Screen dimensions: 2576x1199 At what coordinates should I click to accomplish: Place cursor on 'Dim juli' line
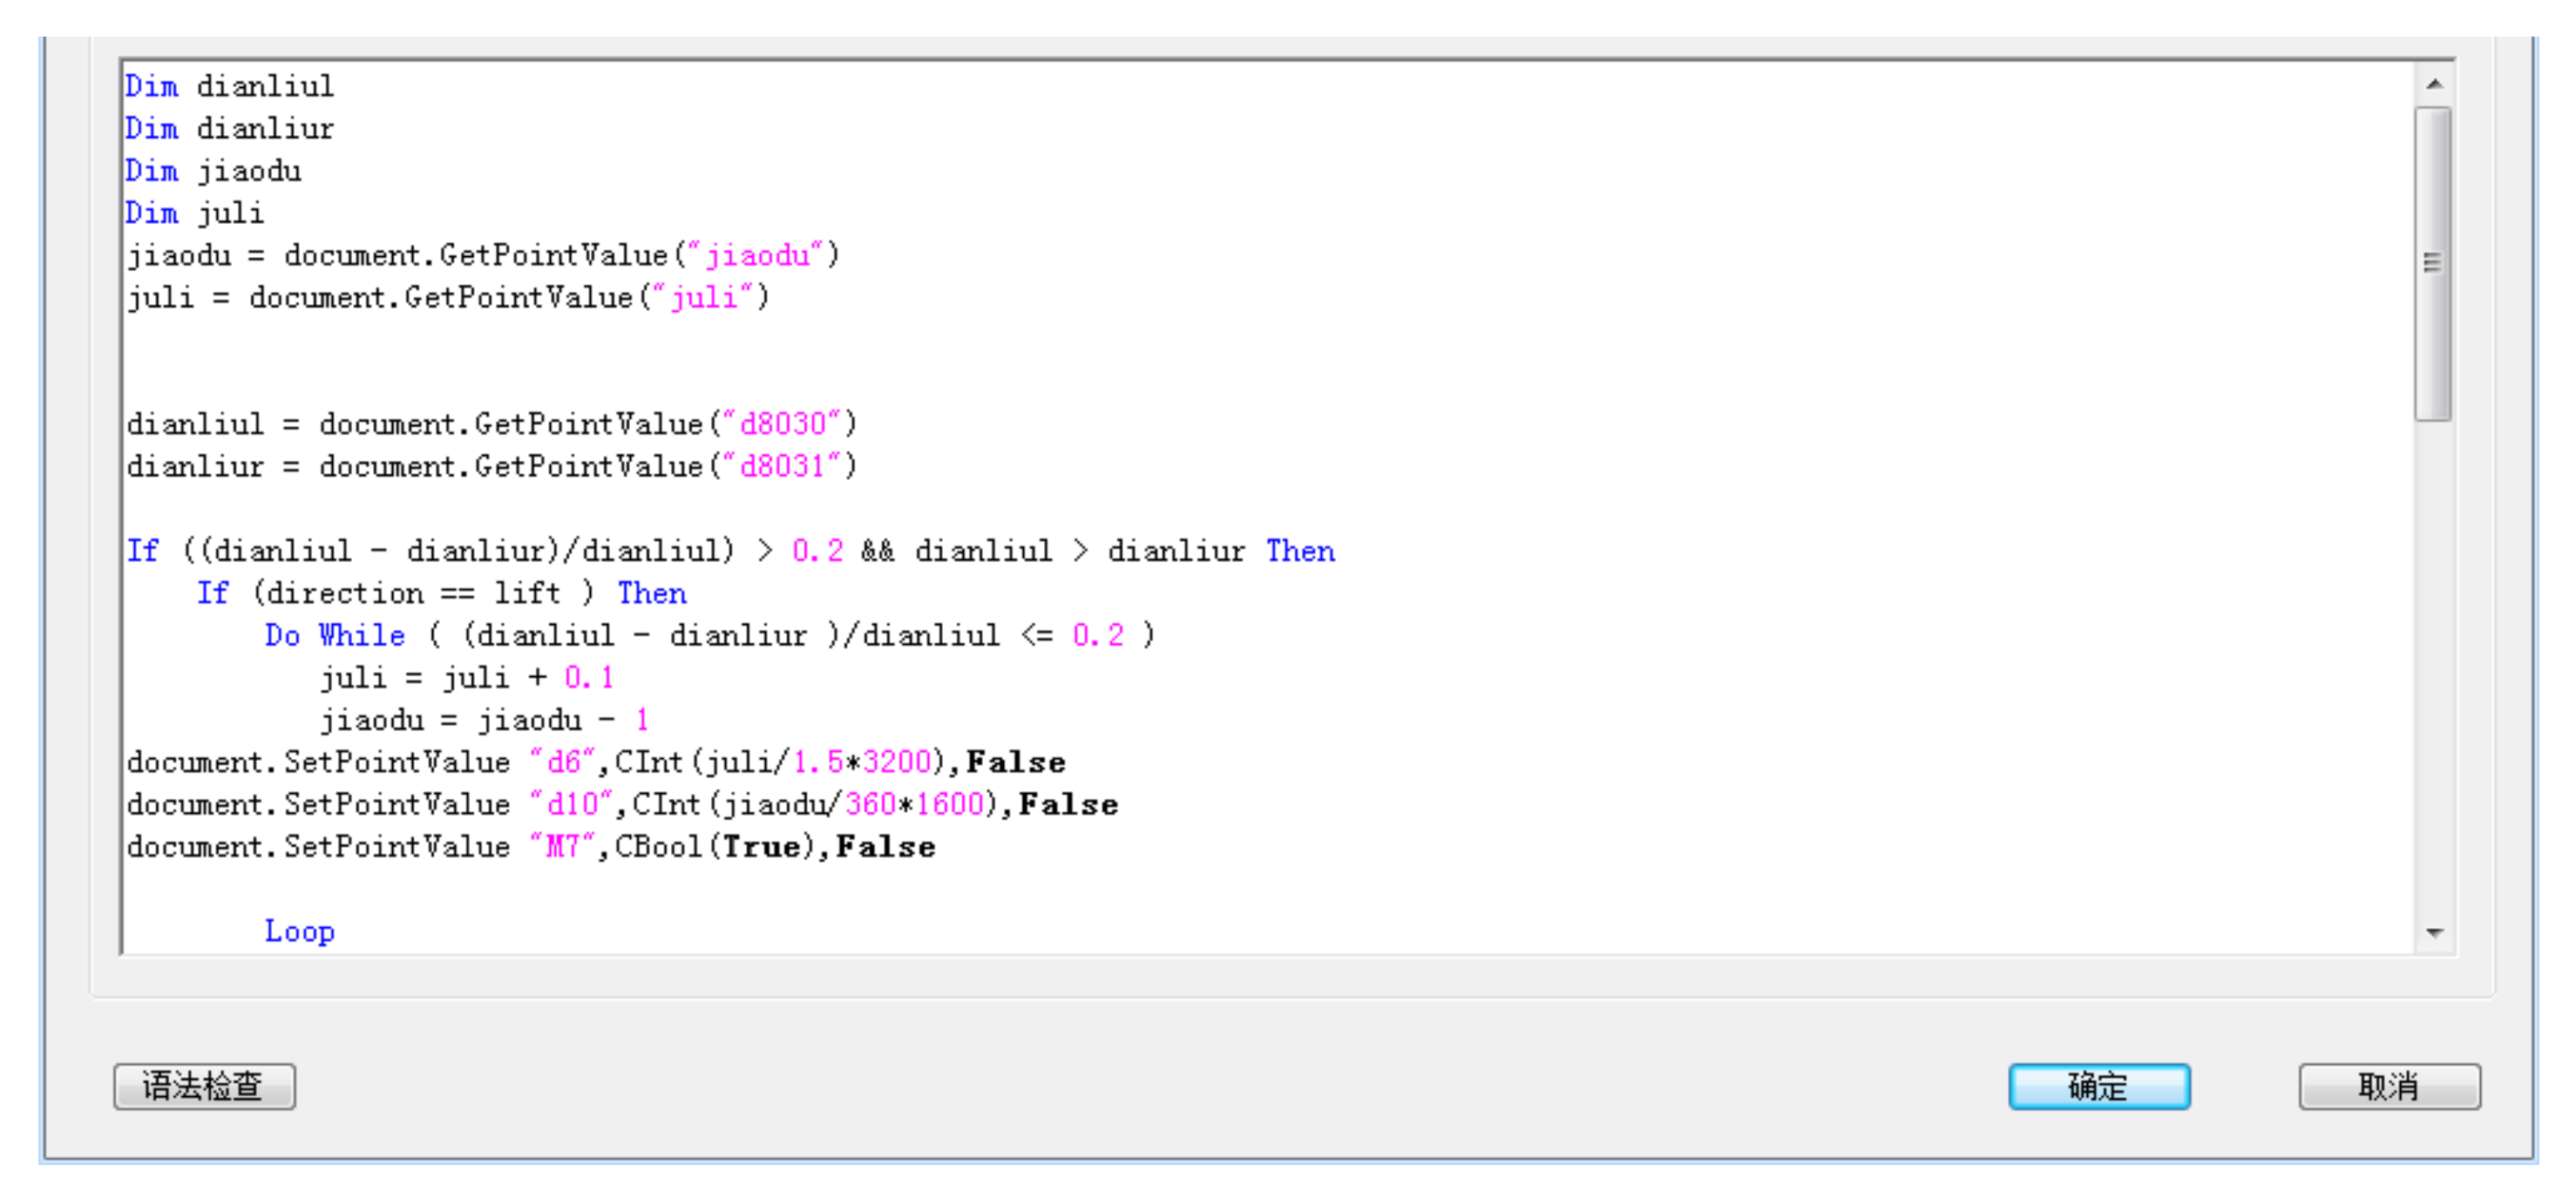195,213
